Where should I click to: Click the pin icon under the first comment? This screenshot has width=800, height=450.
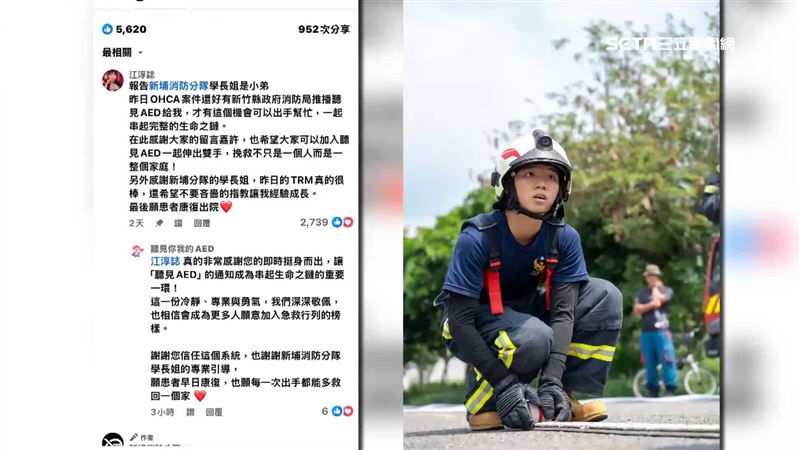click(159, 223)
